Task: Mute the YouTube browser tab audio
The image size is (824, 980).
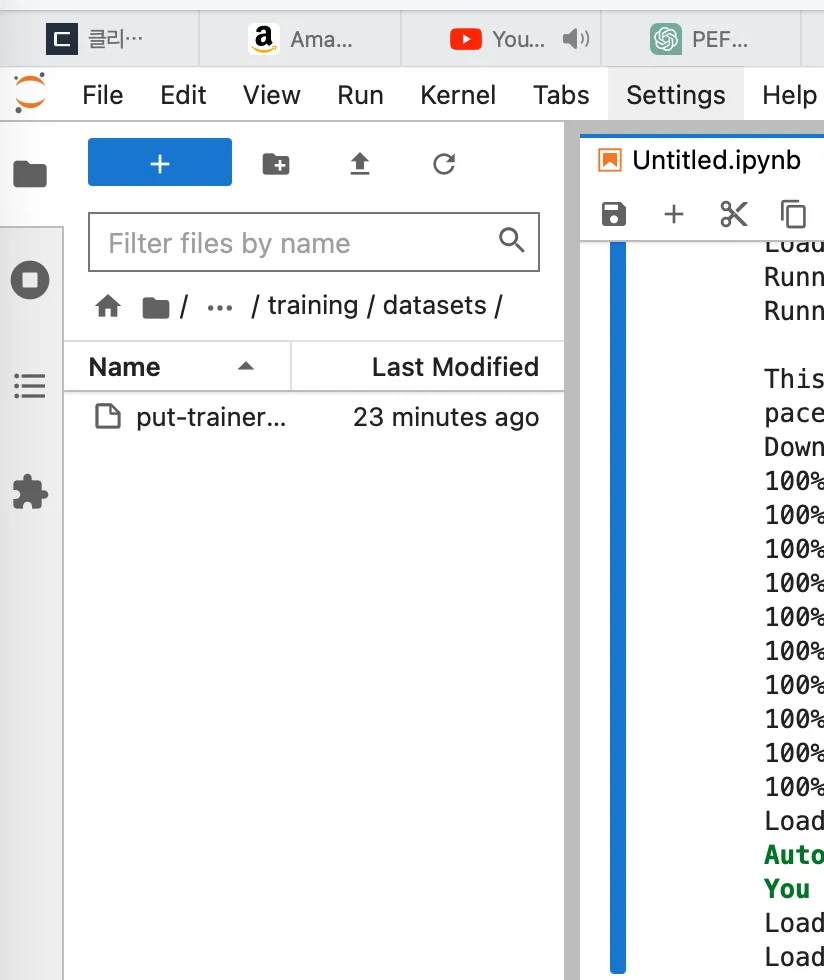Action: pos(575,40)
